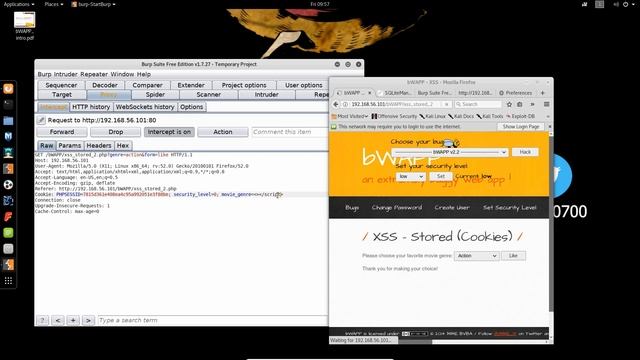Image resolution: width=640 pixels, height=360 pixels.
Task: Open the burp-StartBurp app menu
Action: coord(93,4)
